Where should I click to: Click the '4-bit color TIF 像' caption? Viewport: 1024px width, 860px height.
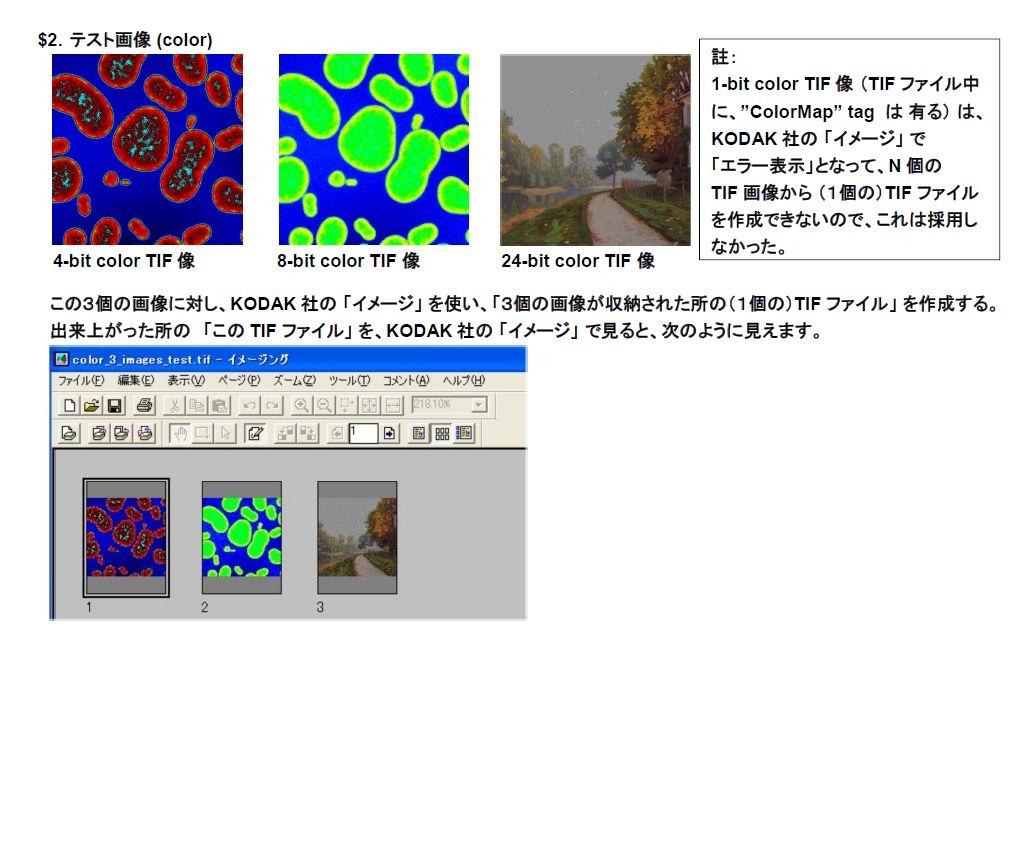[124, 261]
